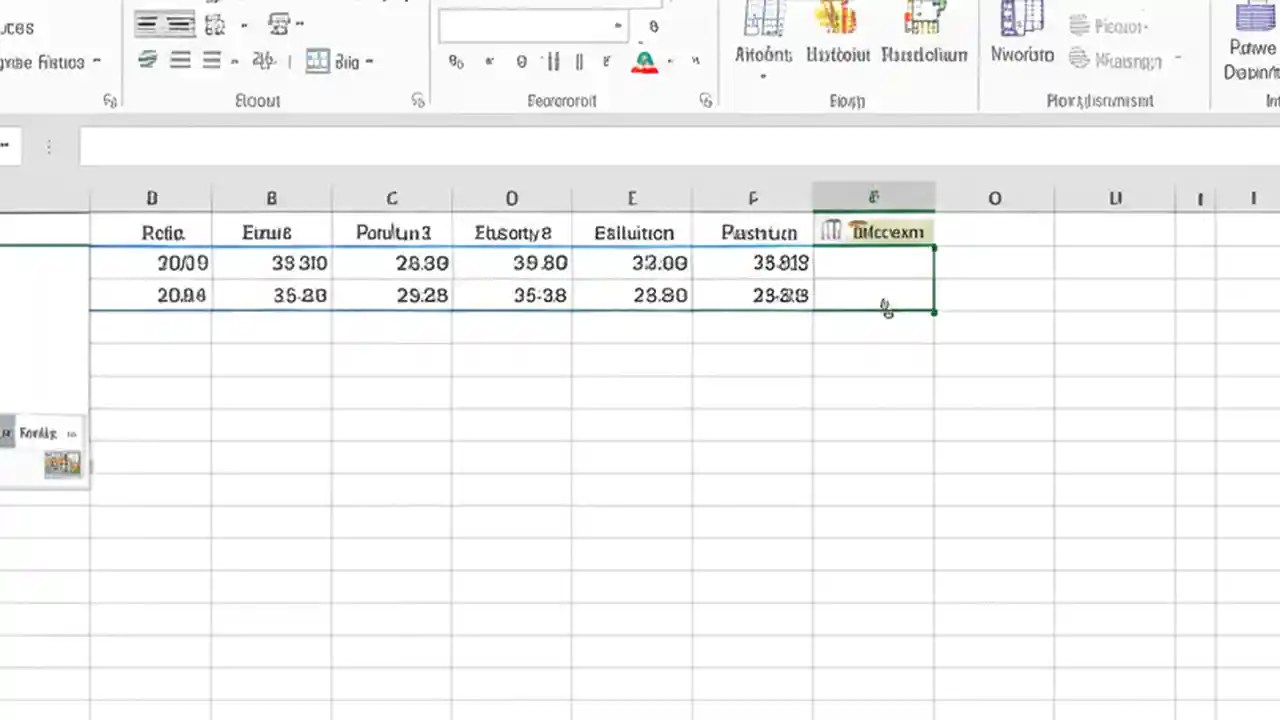Toggle center text alignment

pos(181,60)
